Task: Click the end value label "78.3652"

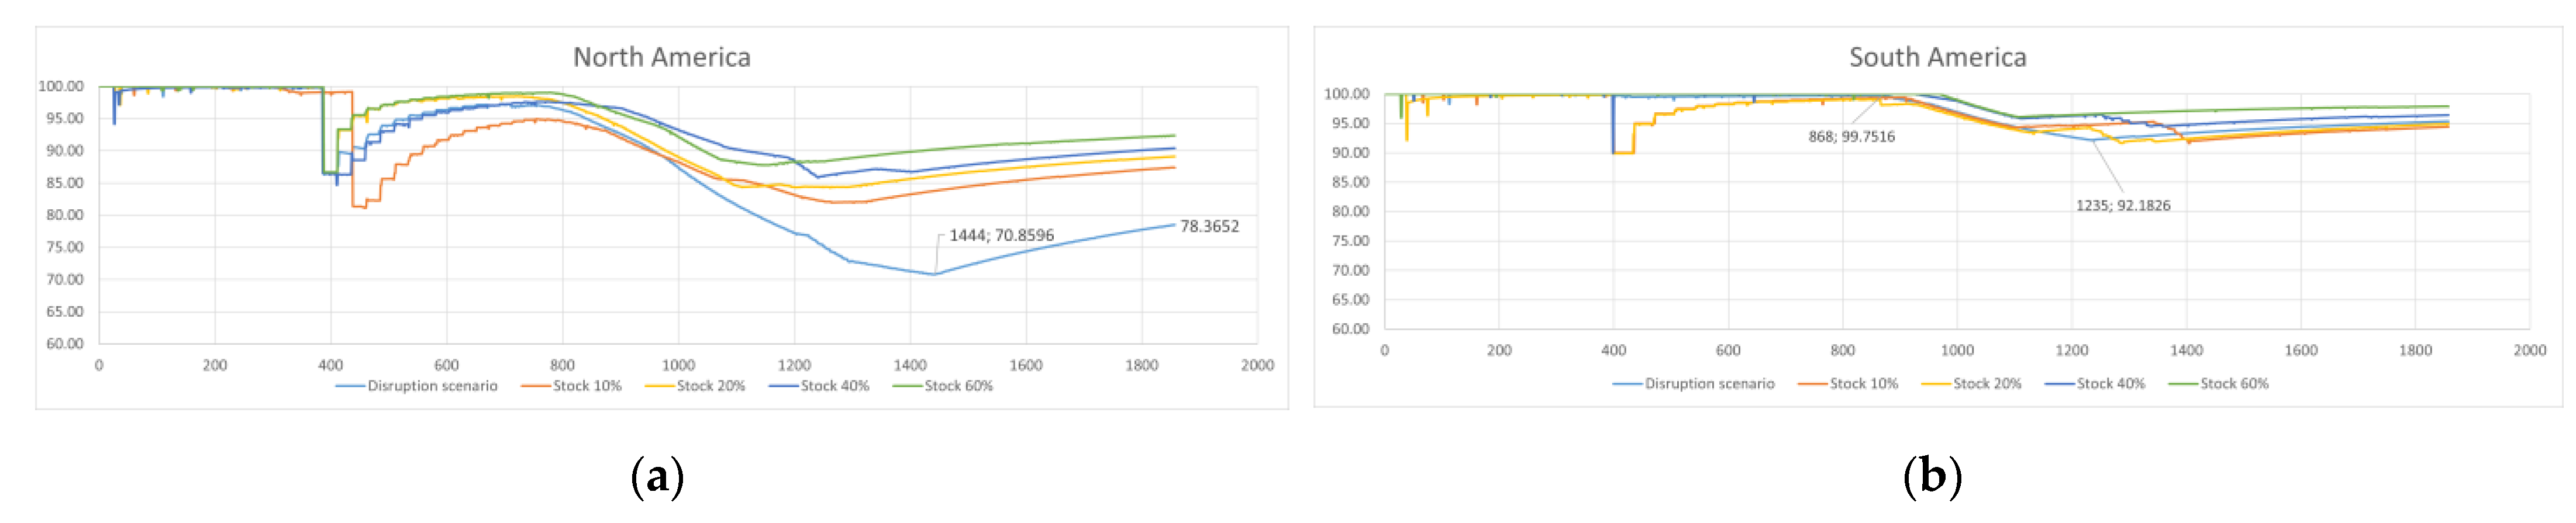Action: pos(1209,227)
